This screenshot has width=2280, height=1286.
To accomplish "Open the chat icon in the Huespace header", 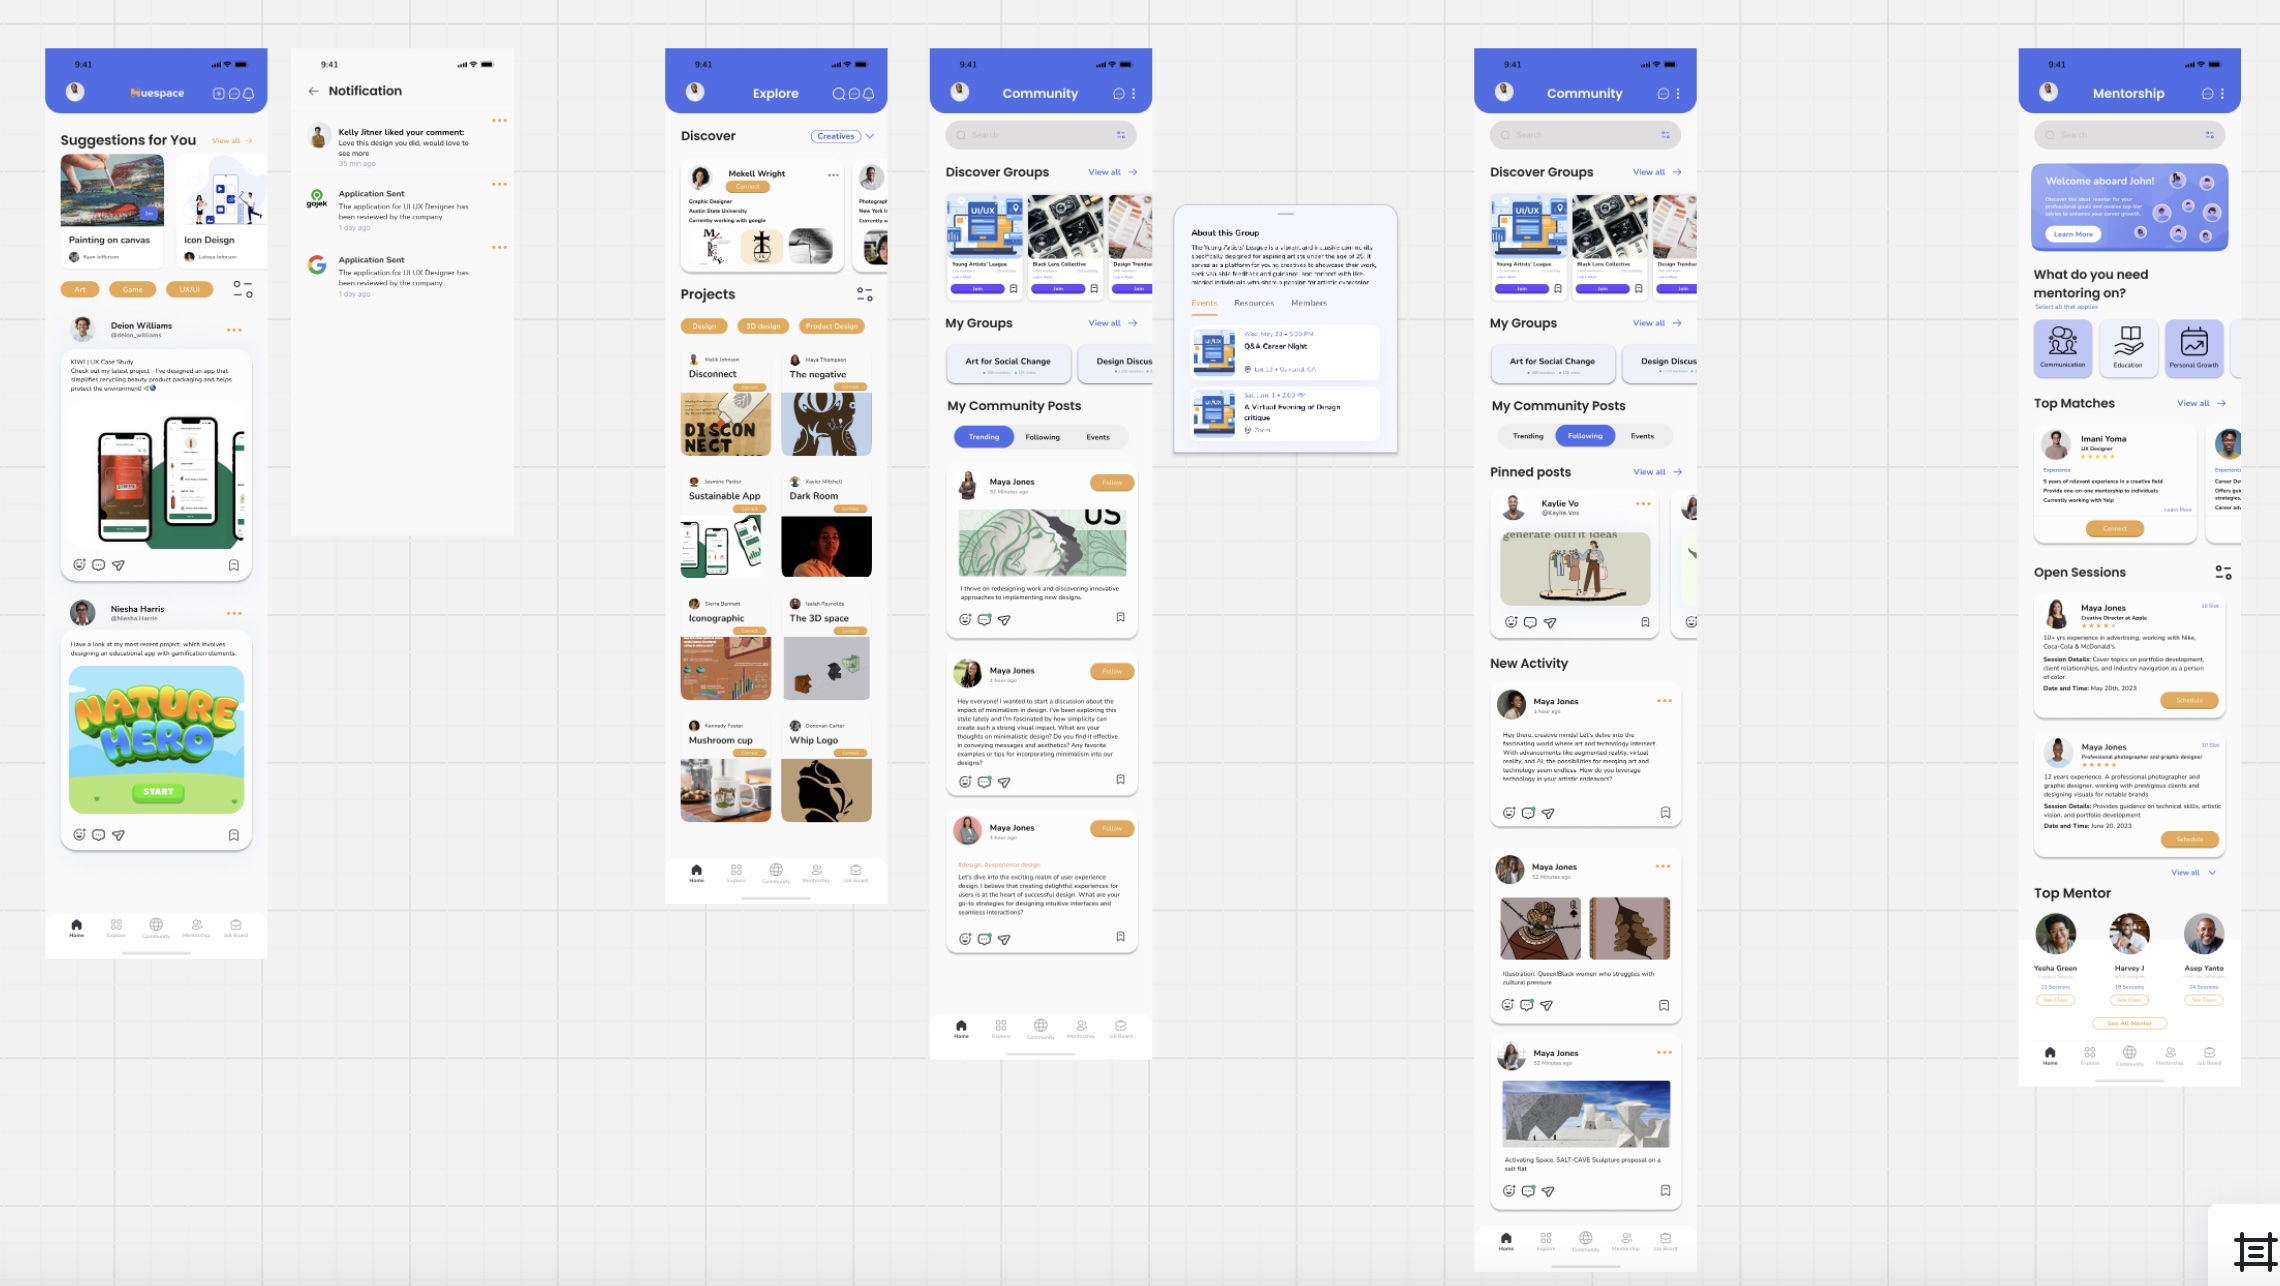I will pyautogui.click(x=234, y=93).
